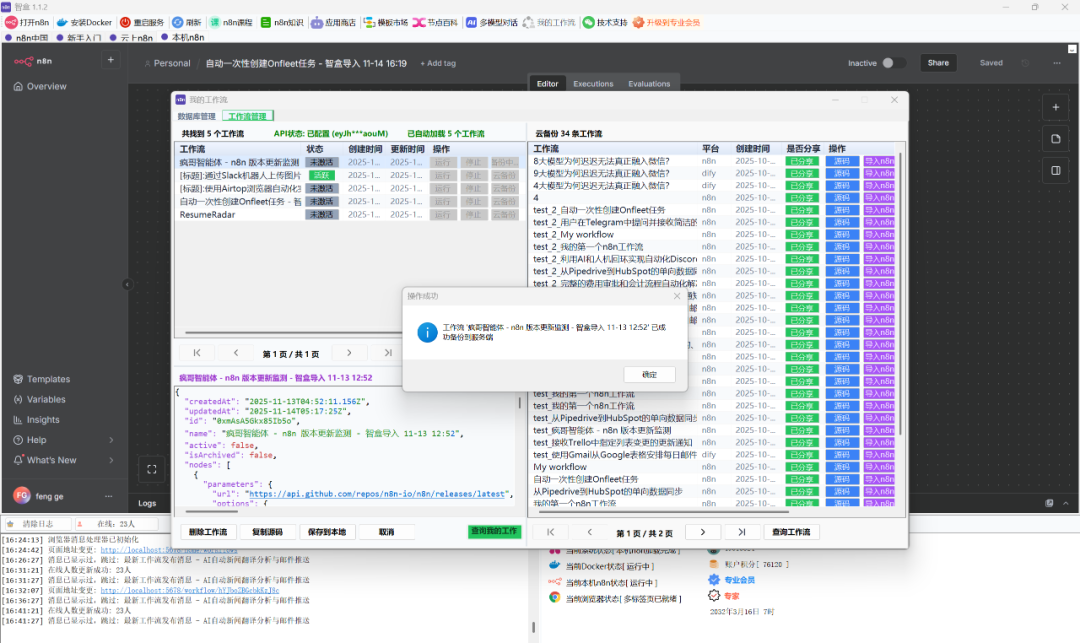Open the 技术支持 WeChat icon
Image resolution: width=1080 pixels, height=643 pixels.
pyautogui.click(x=588, y=22)
